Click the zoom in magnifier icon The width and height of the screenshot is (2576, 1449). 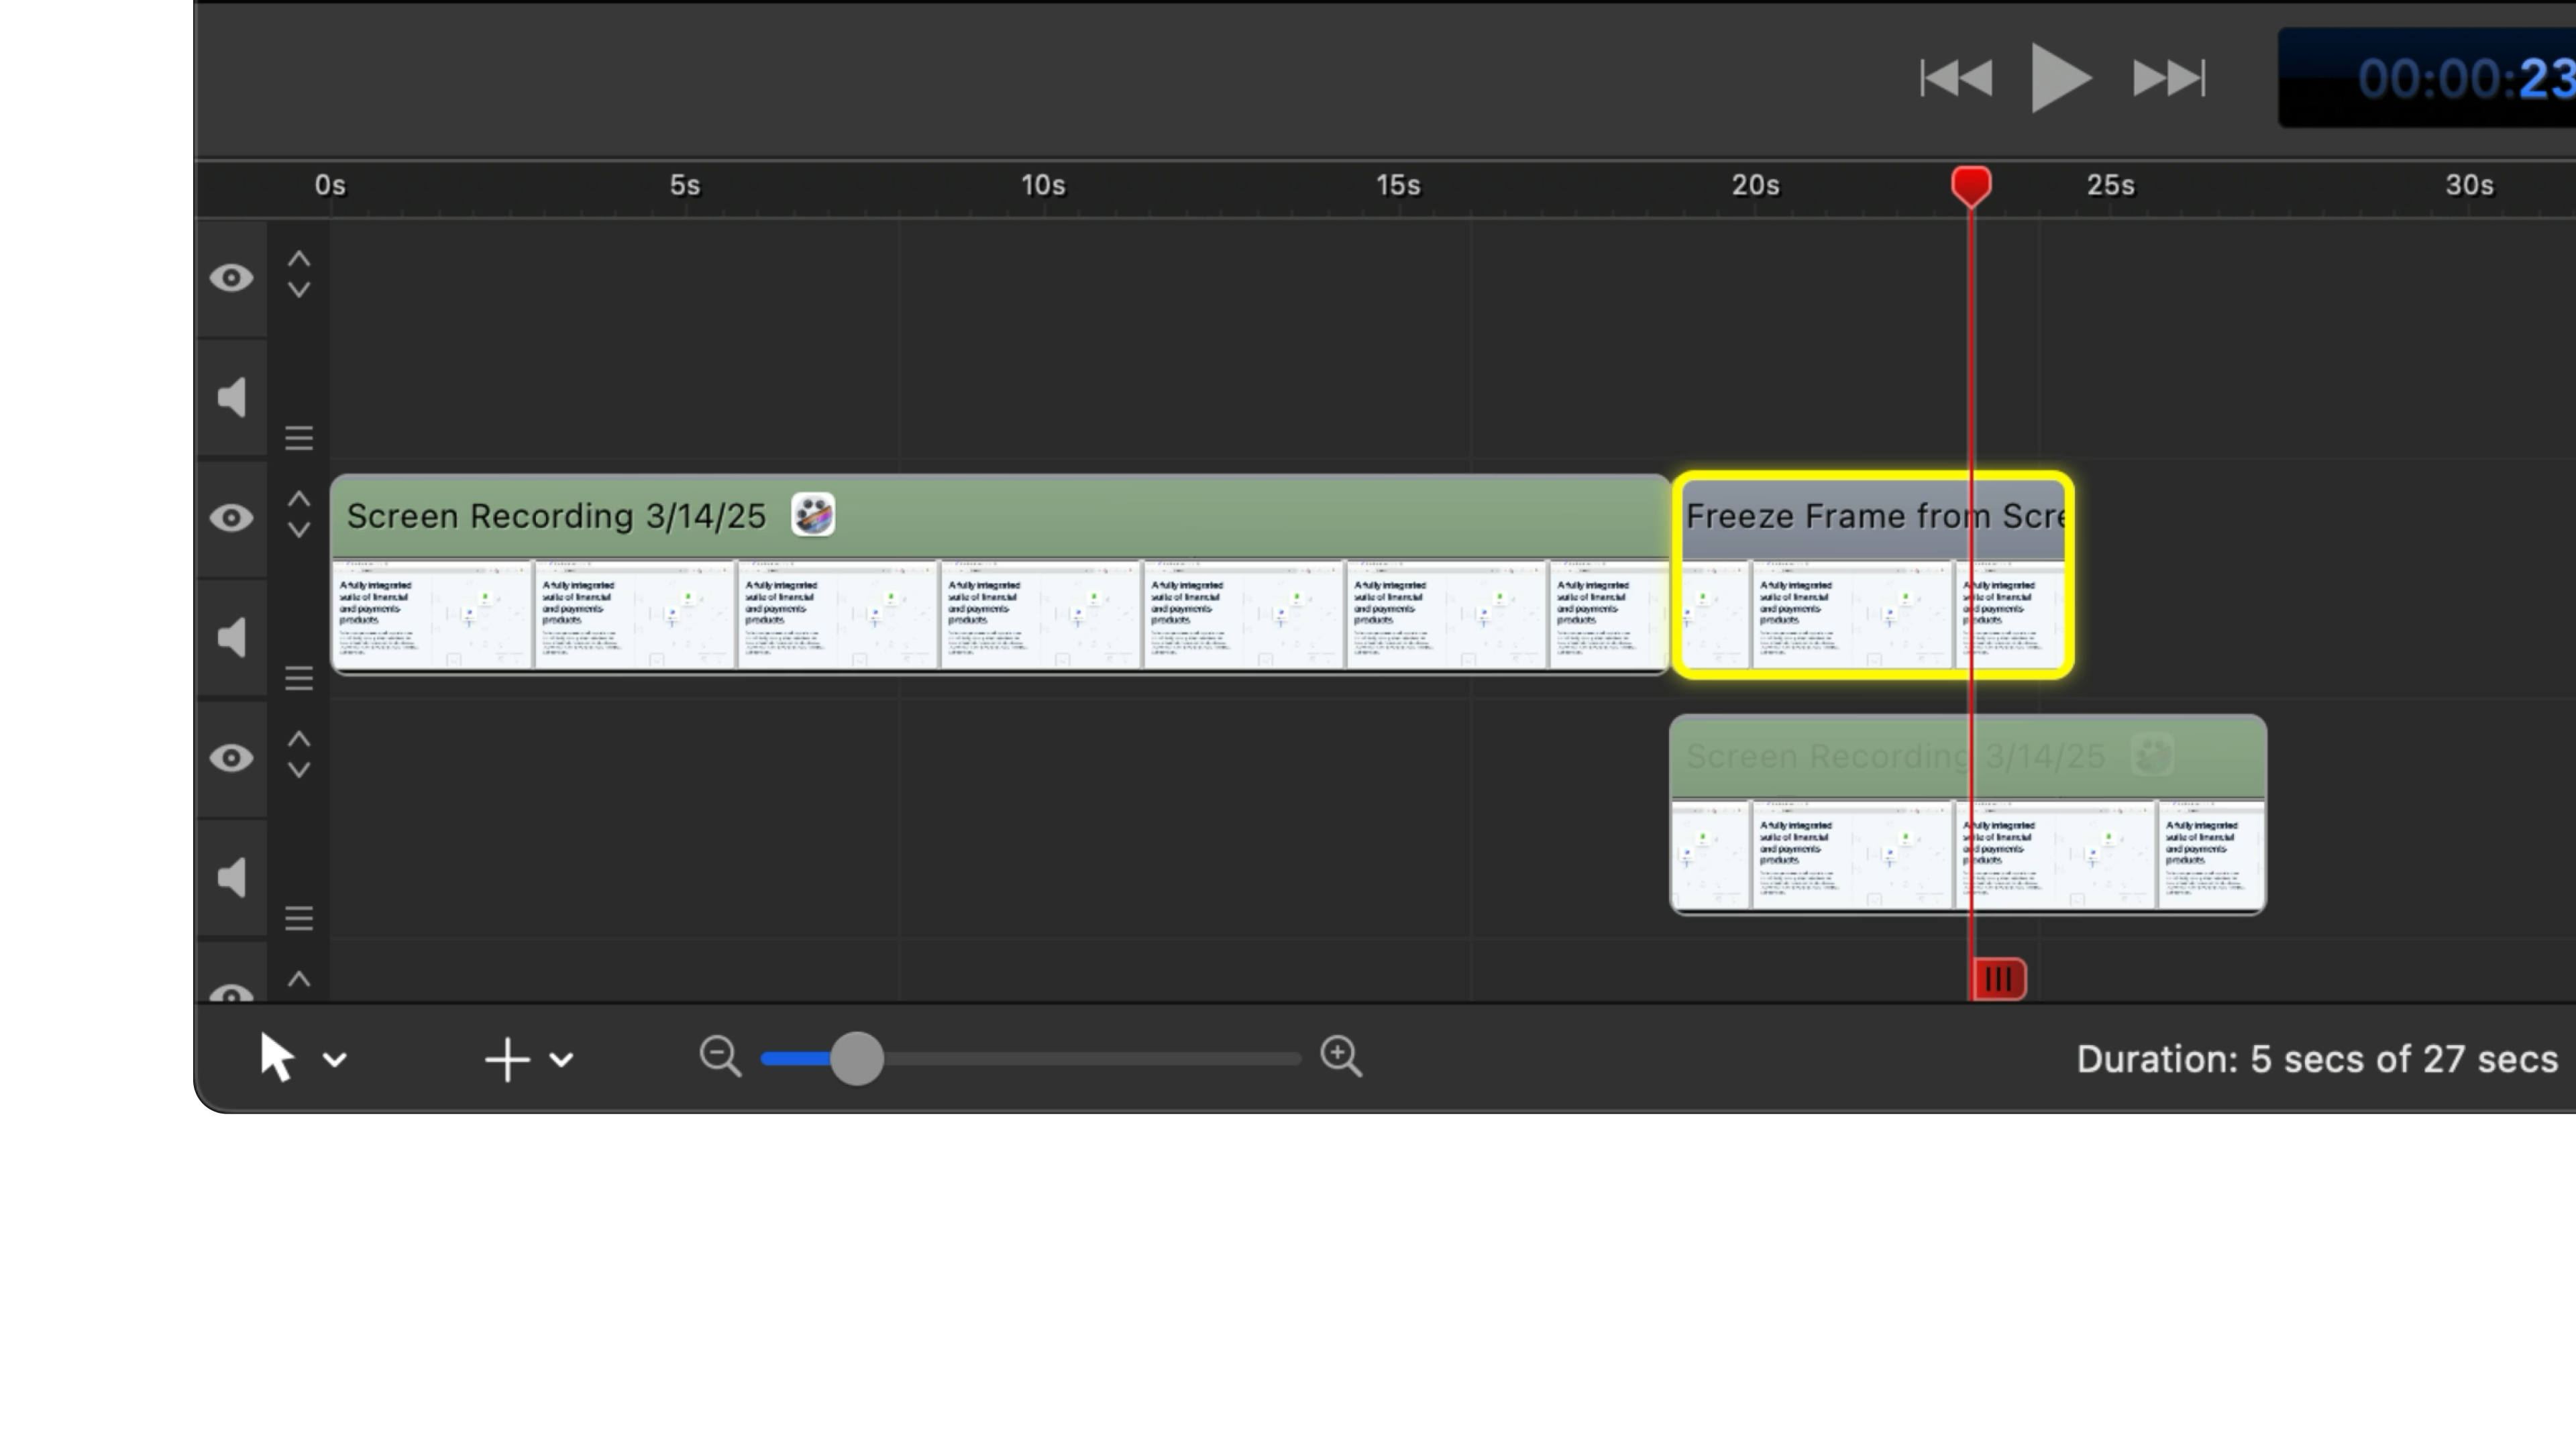pos(1340,1056)
